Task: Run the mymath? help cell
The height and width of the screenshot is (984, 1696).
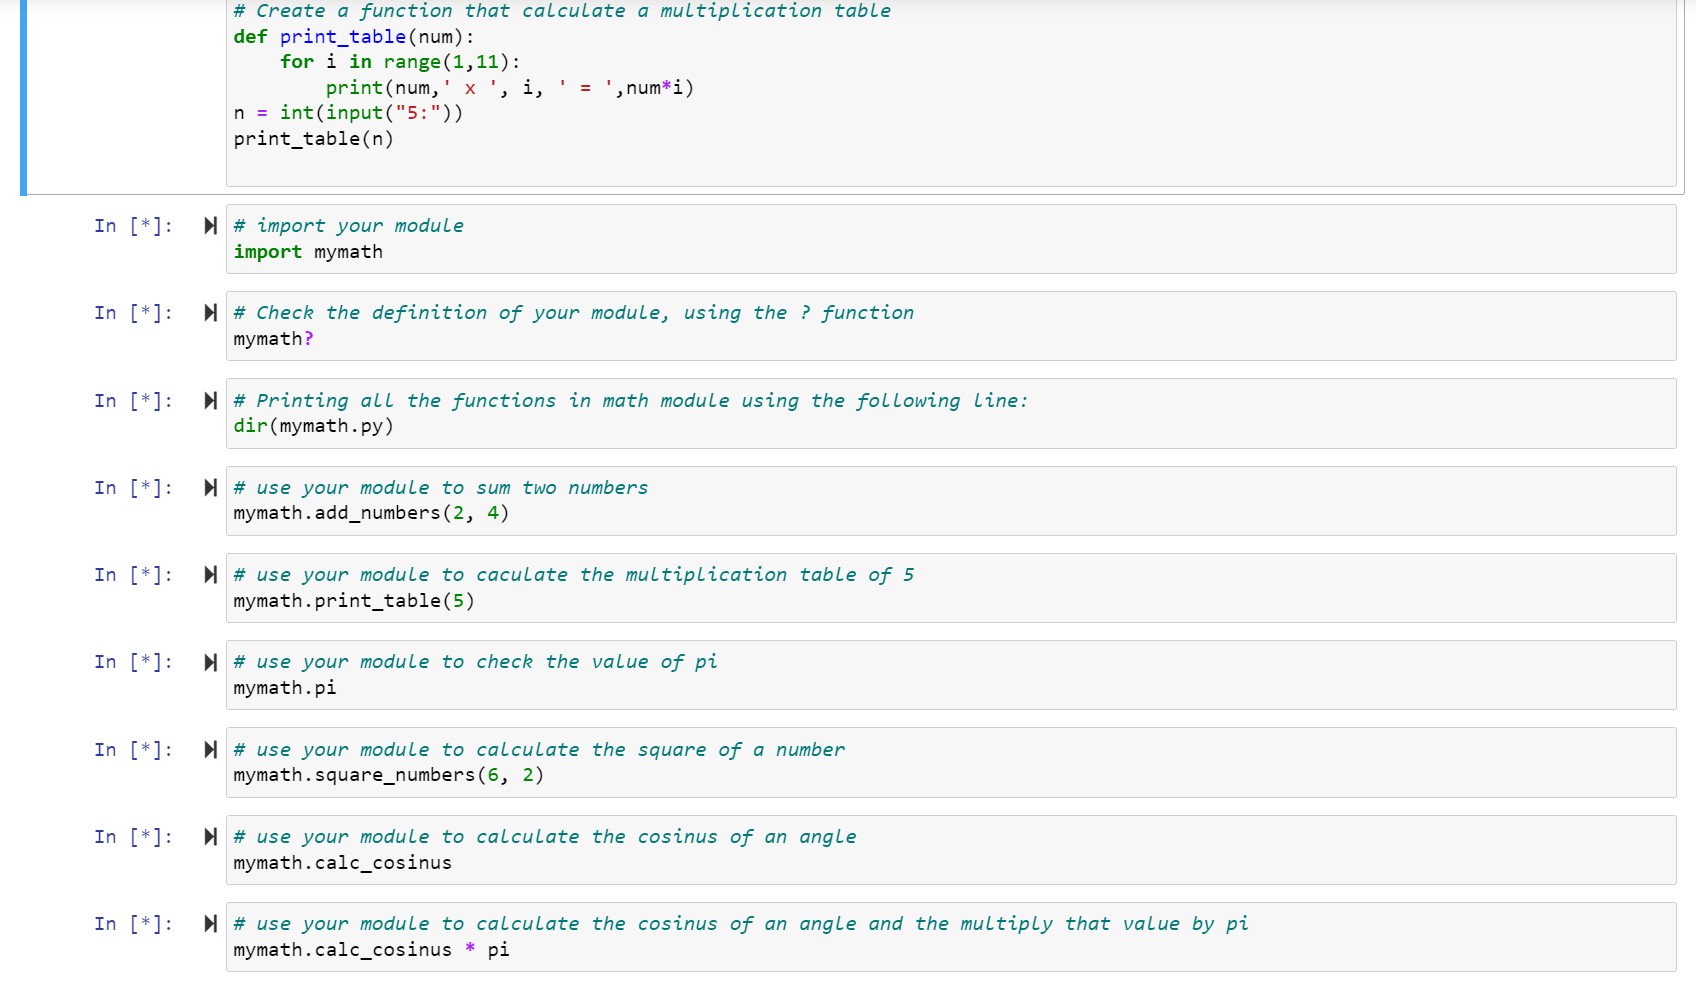Action: [x=210, y=312]
